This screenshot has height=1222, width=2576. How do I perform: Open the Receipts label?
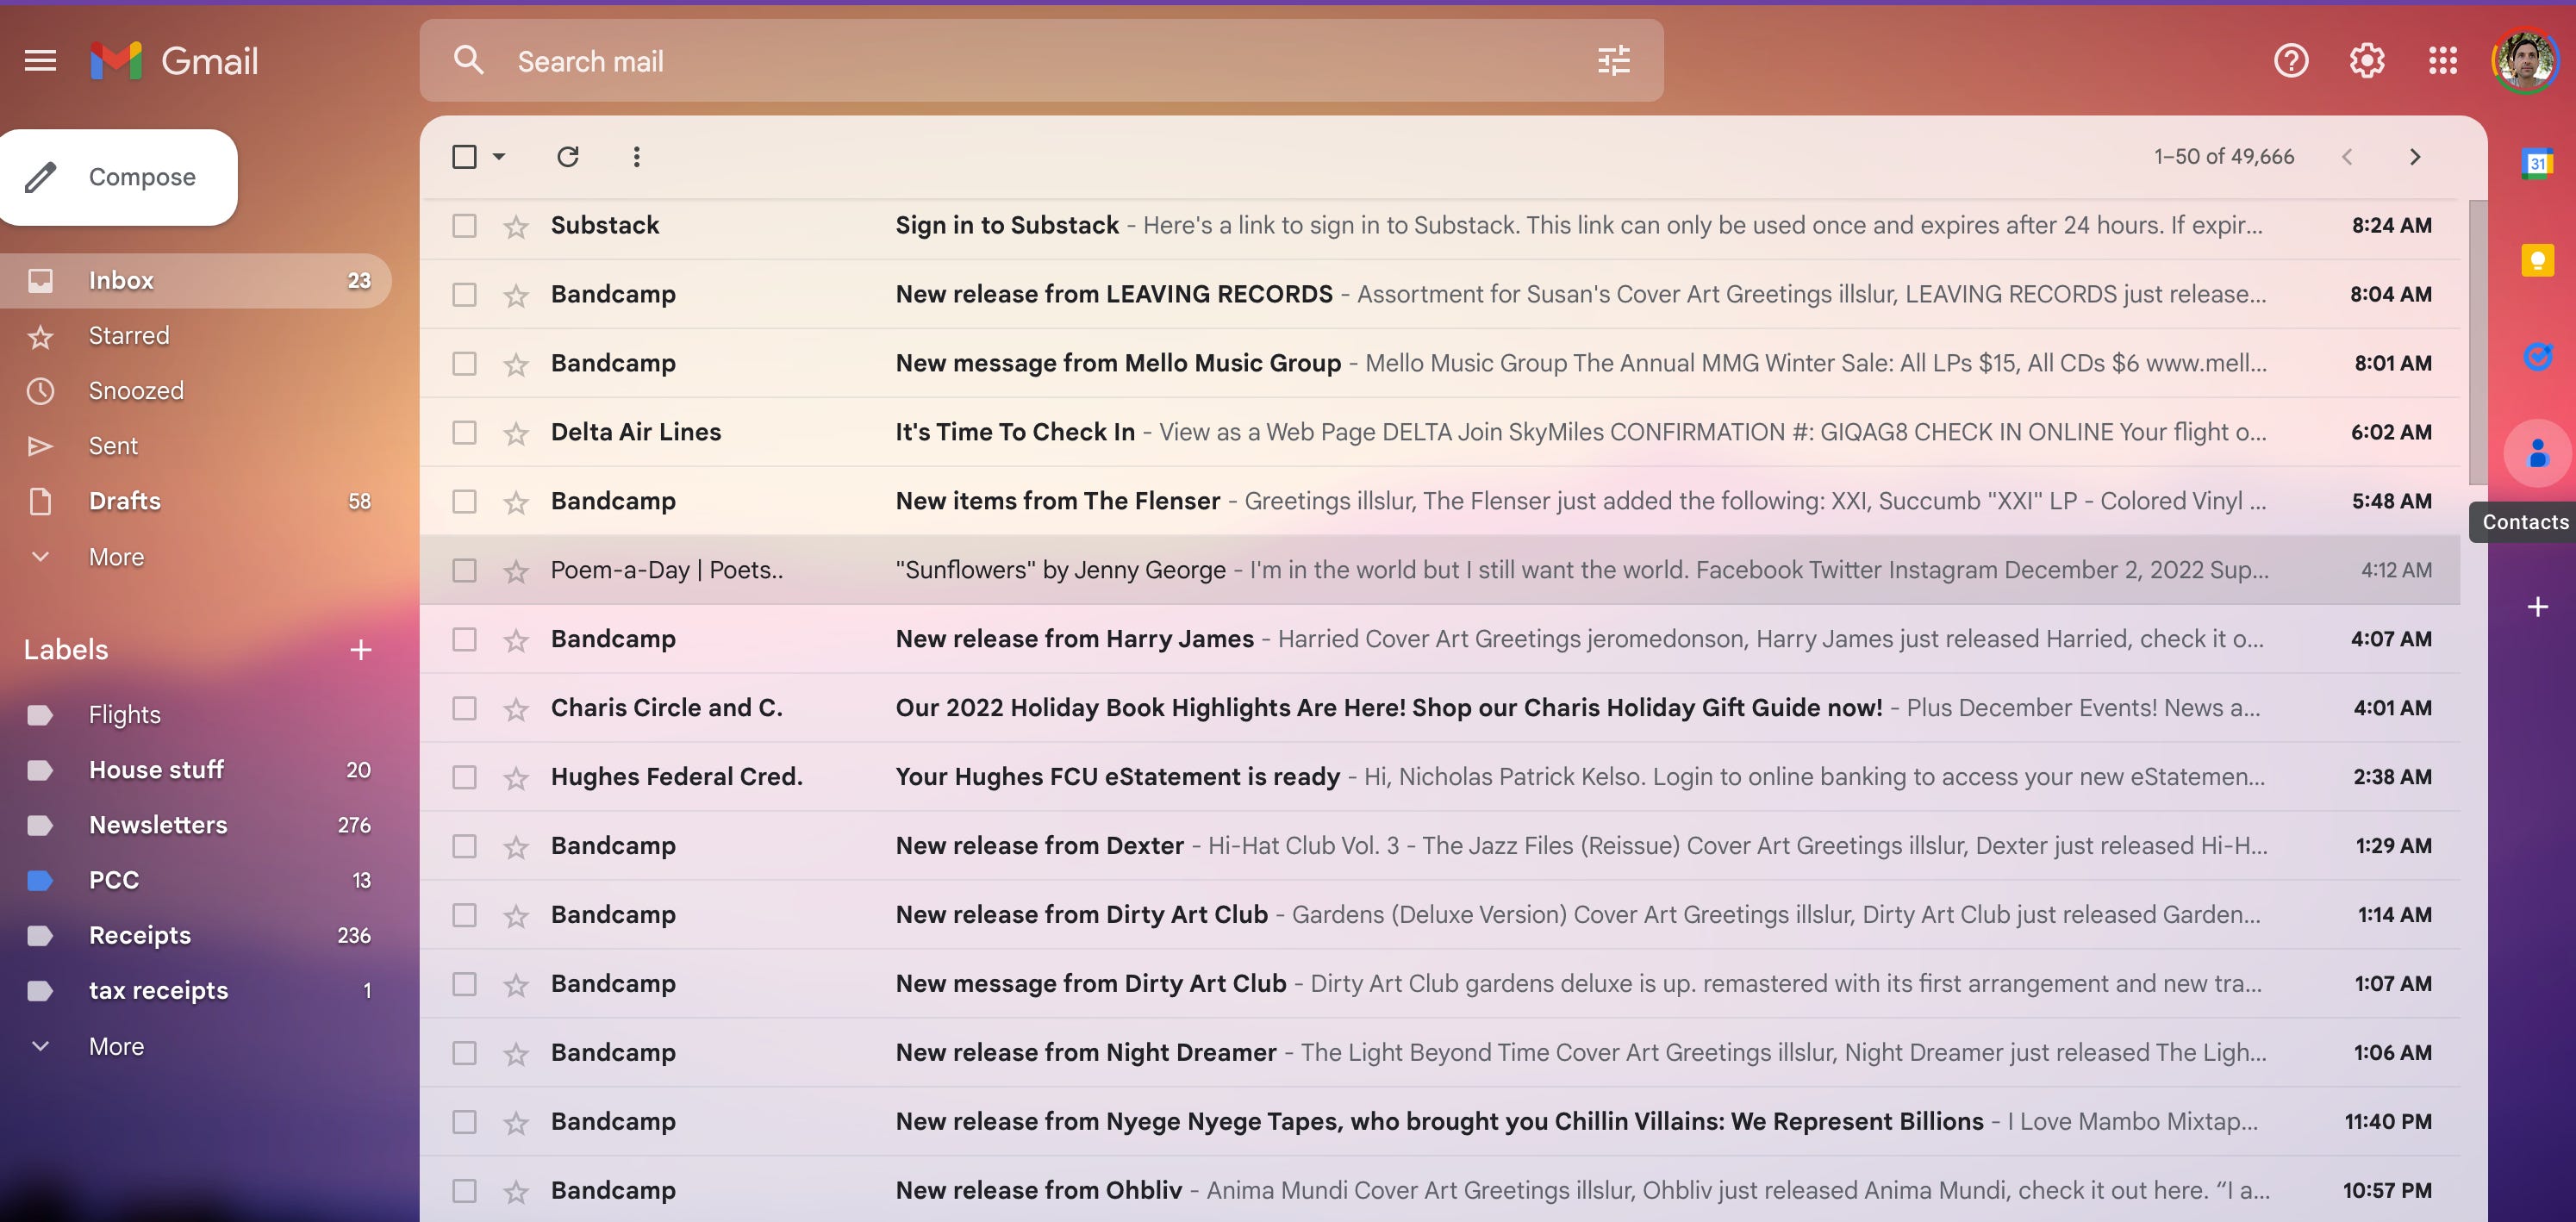pos(196,936)
